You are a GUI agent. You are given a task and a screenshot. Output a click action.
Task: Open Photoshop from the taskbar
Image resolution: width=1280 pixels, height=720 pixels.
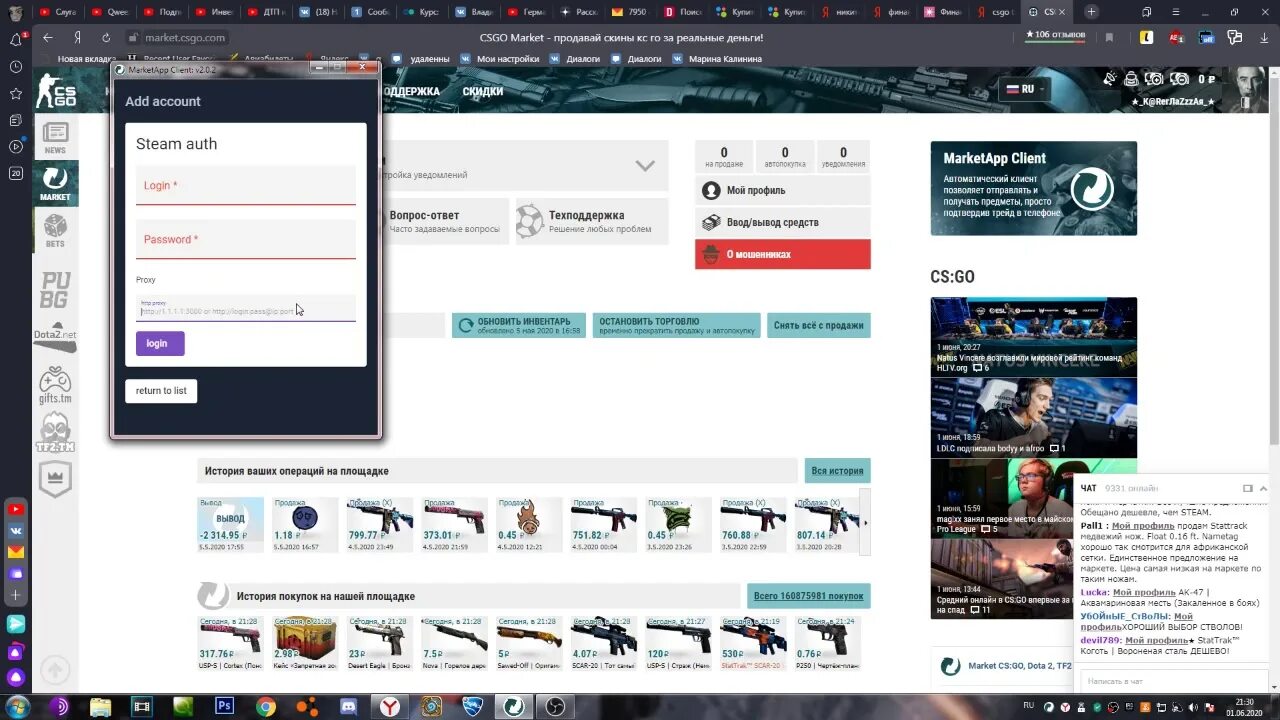(225, 706)
